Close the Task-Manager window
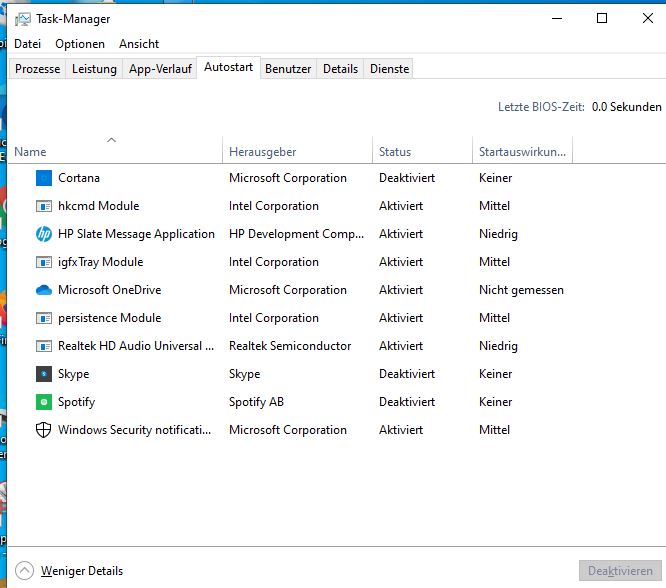The height and width of the screenshot is (588, 666). (648, 18)
